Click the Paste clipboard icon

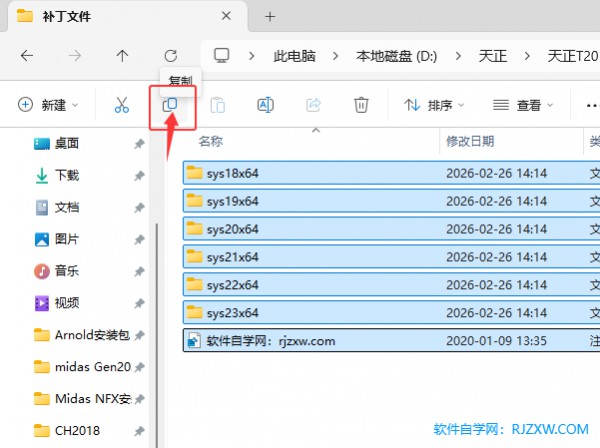[x=218, y=105]
